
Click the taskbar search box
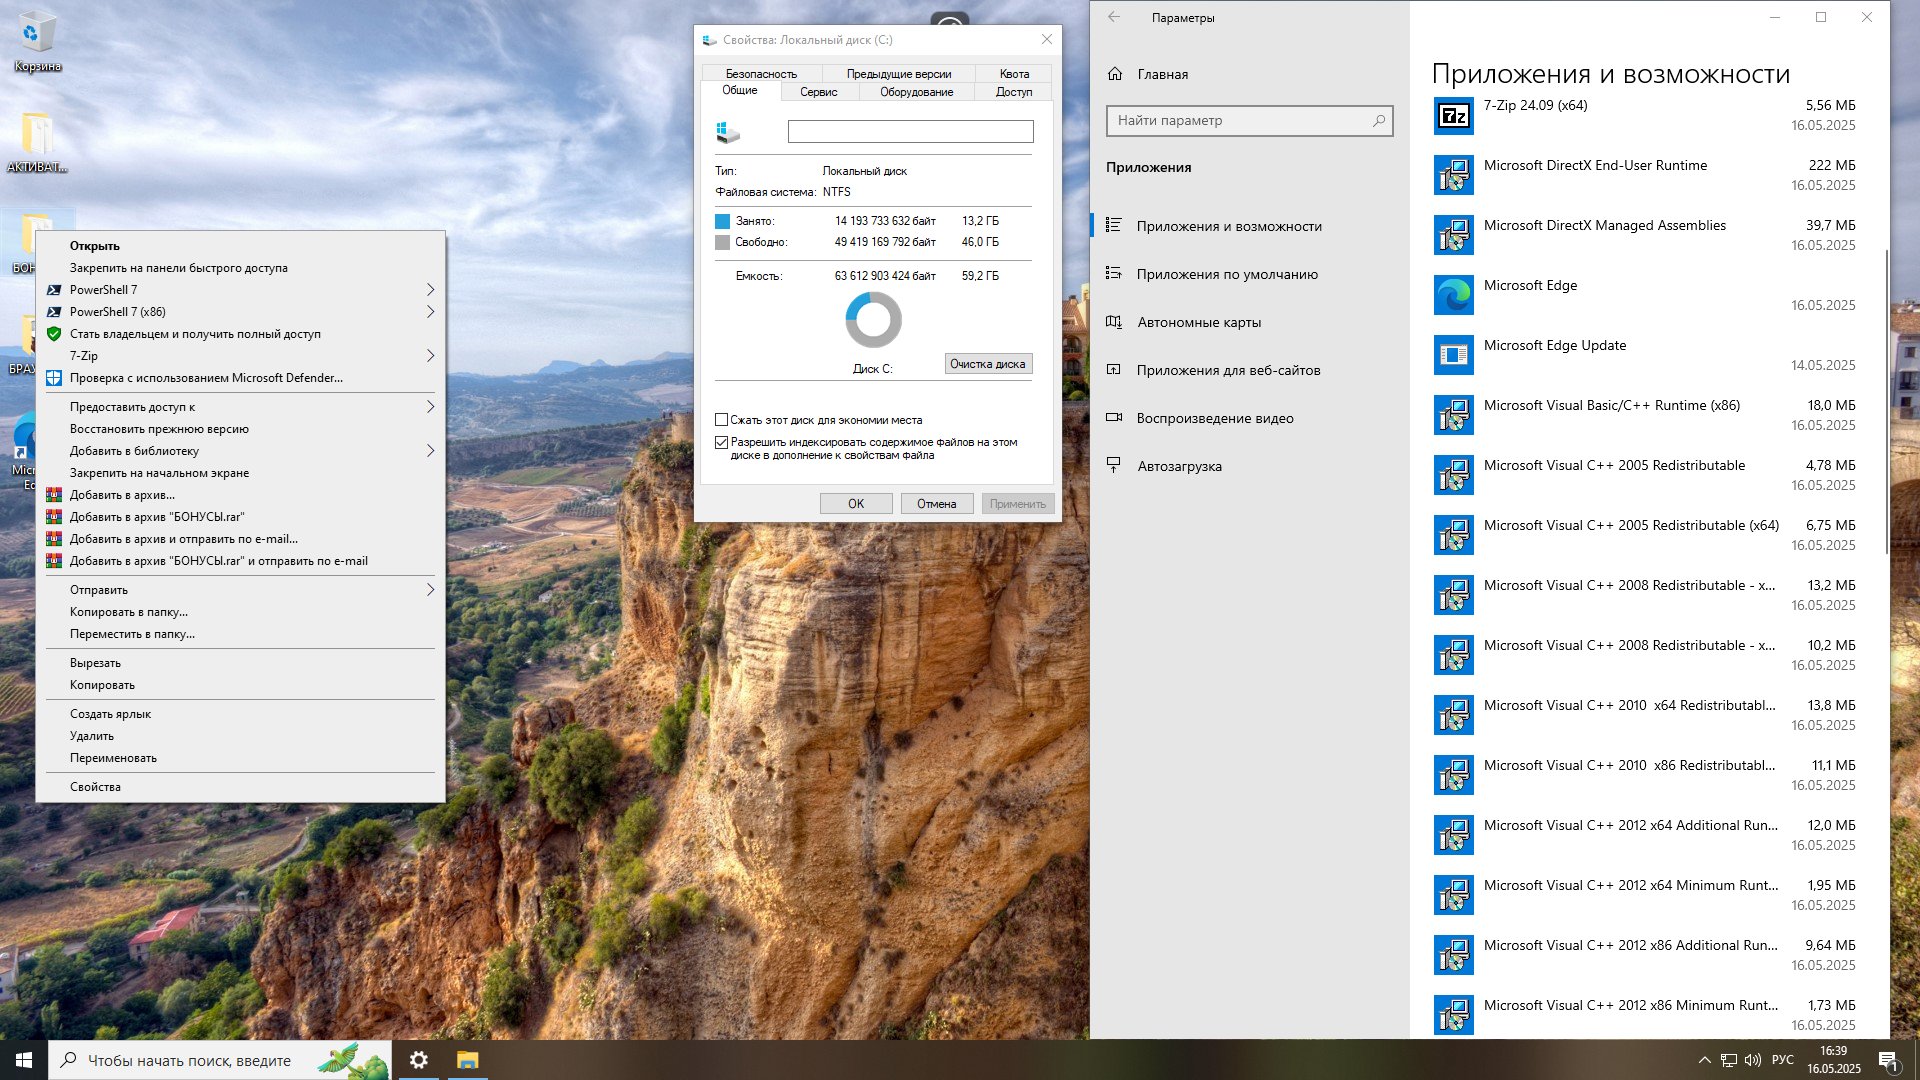(x=220, y=1060)
